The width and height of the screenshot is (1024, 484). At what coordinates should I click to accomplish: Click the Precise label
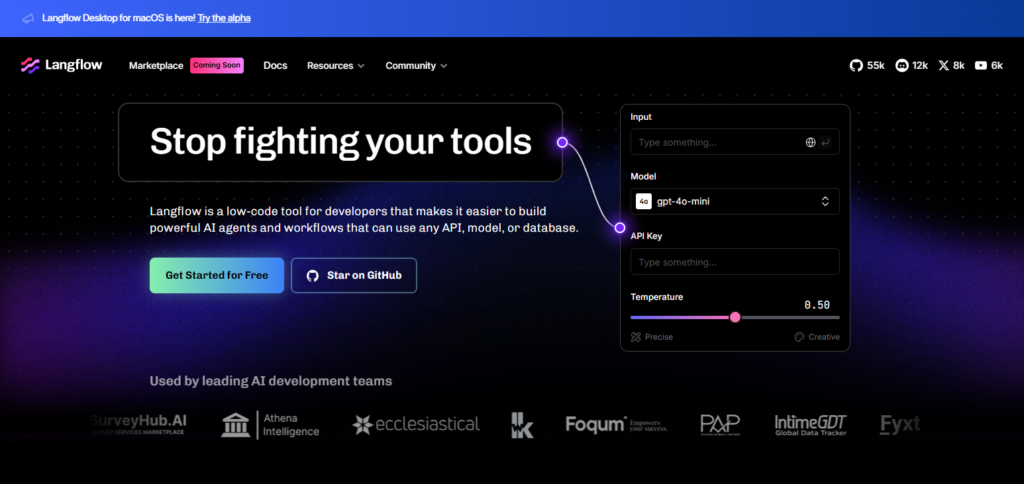[x=659, y=337]
